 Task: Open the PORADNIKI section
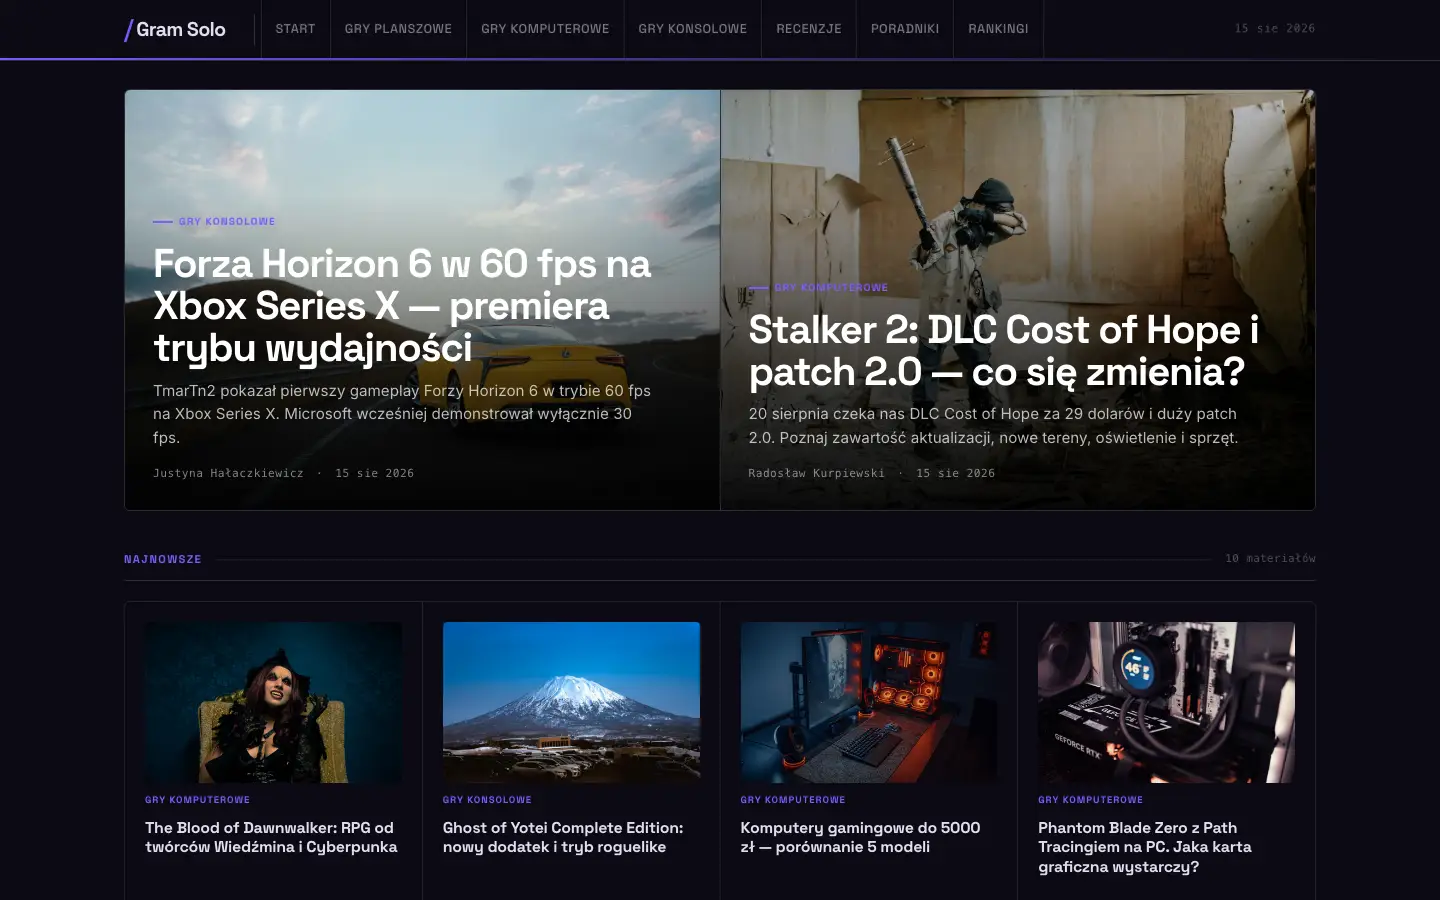[x=905, y=29]
